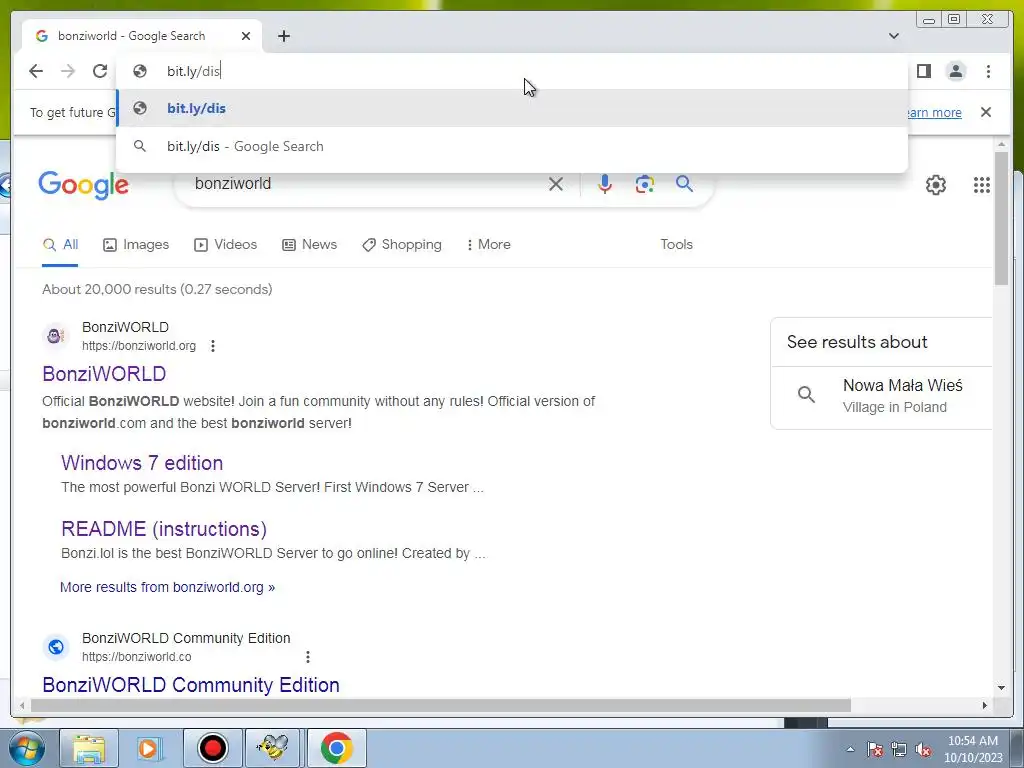Reload the current page
The image size is (1024, 768).
click(x=100, y=71)
